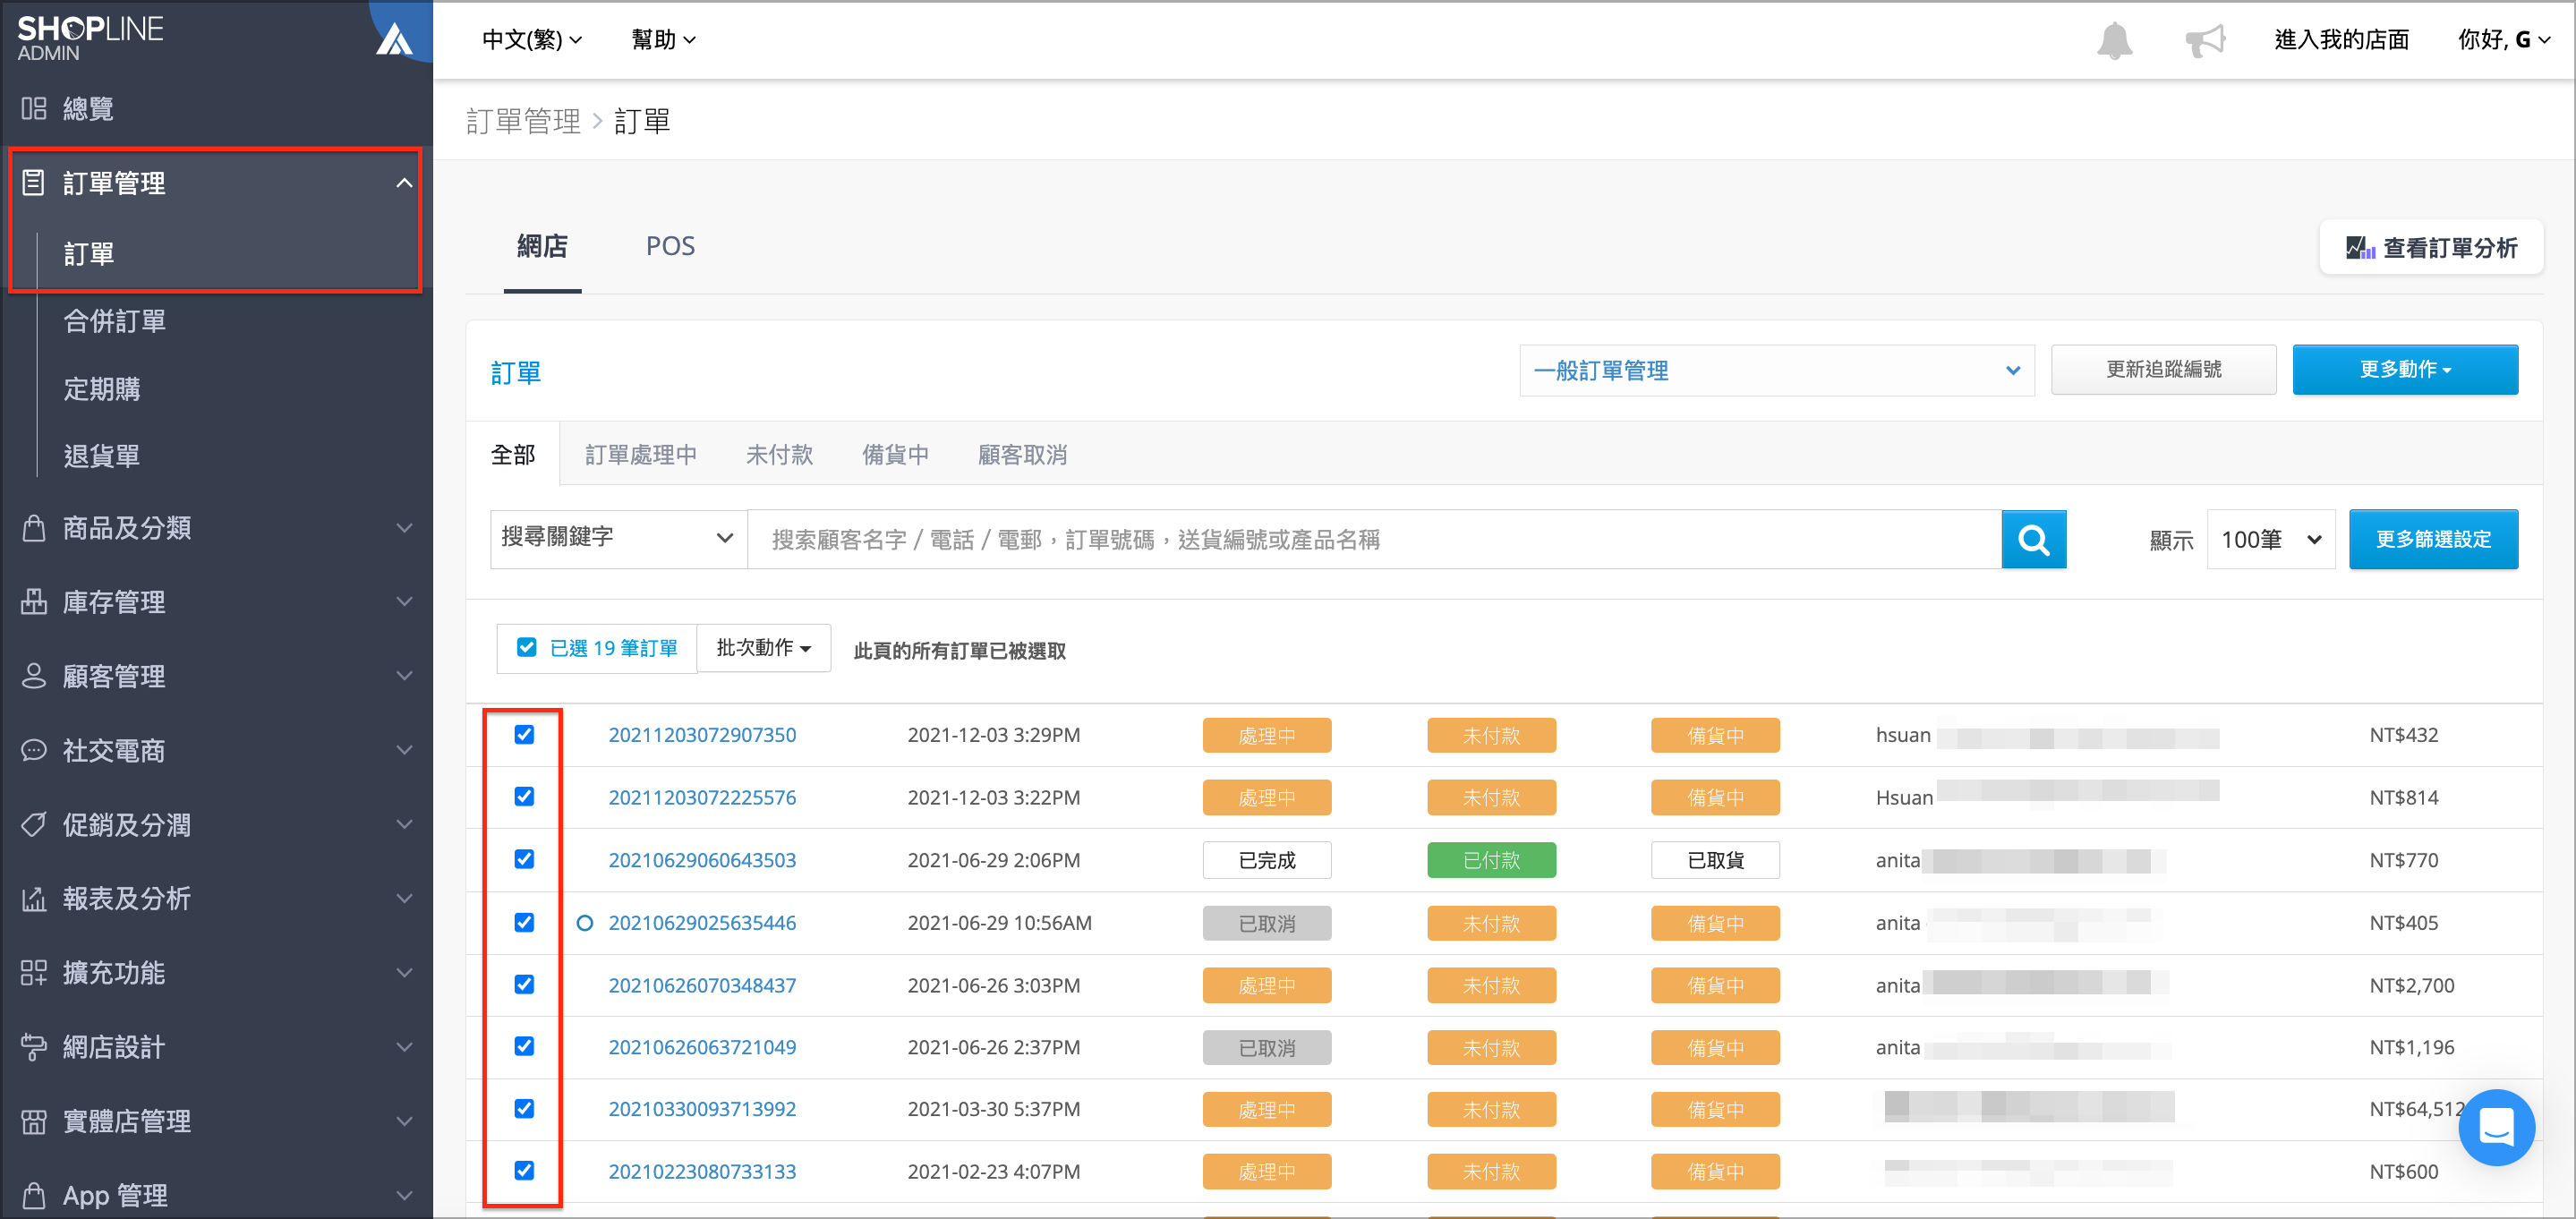
Task: Open the notifications bell
Action: coord(2114,40)
